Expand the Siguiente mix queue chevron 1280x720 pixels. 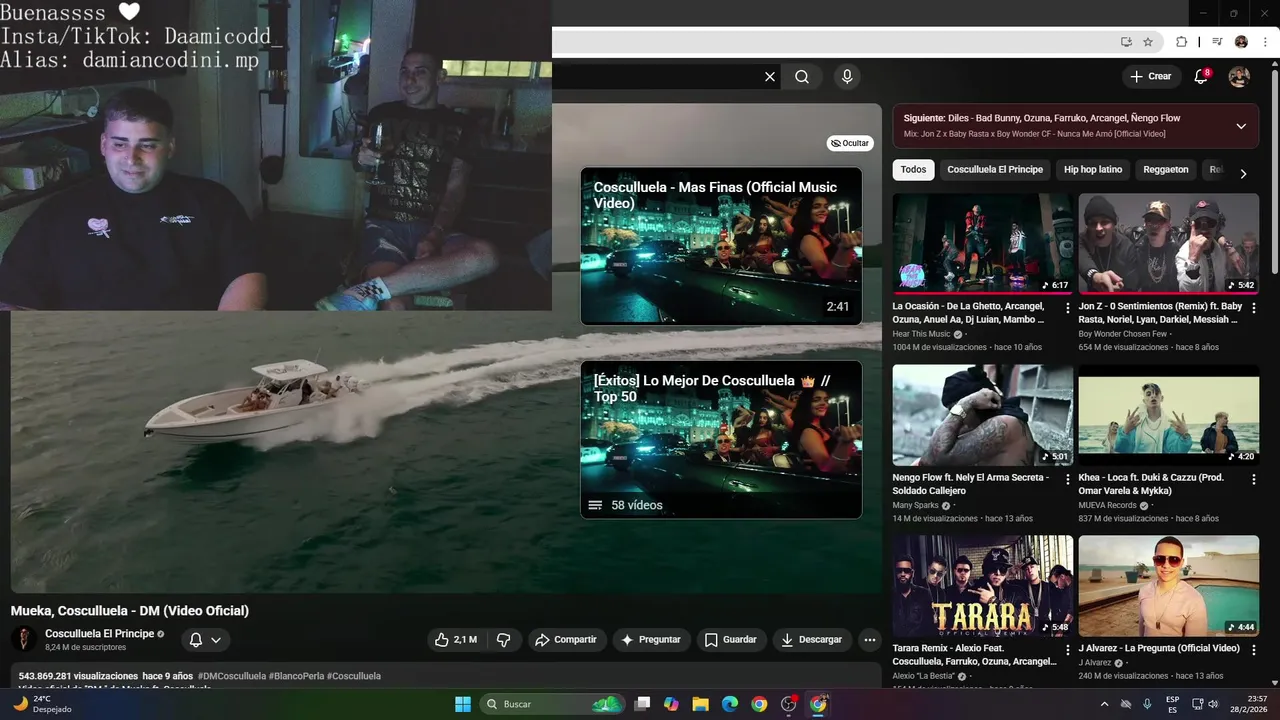point(1241,126)
